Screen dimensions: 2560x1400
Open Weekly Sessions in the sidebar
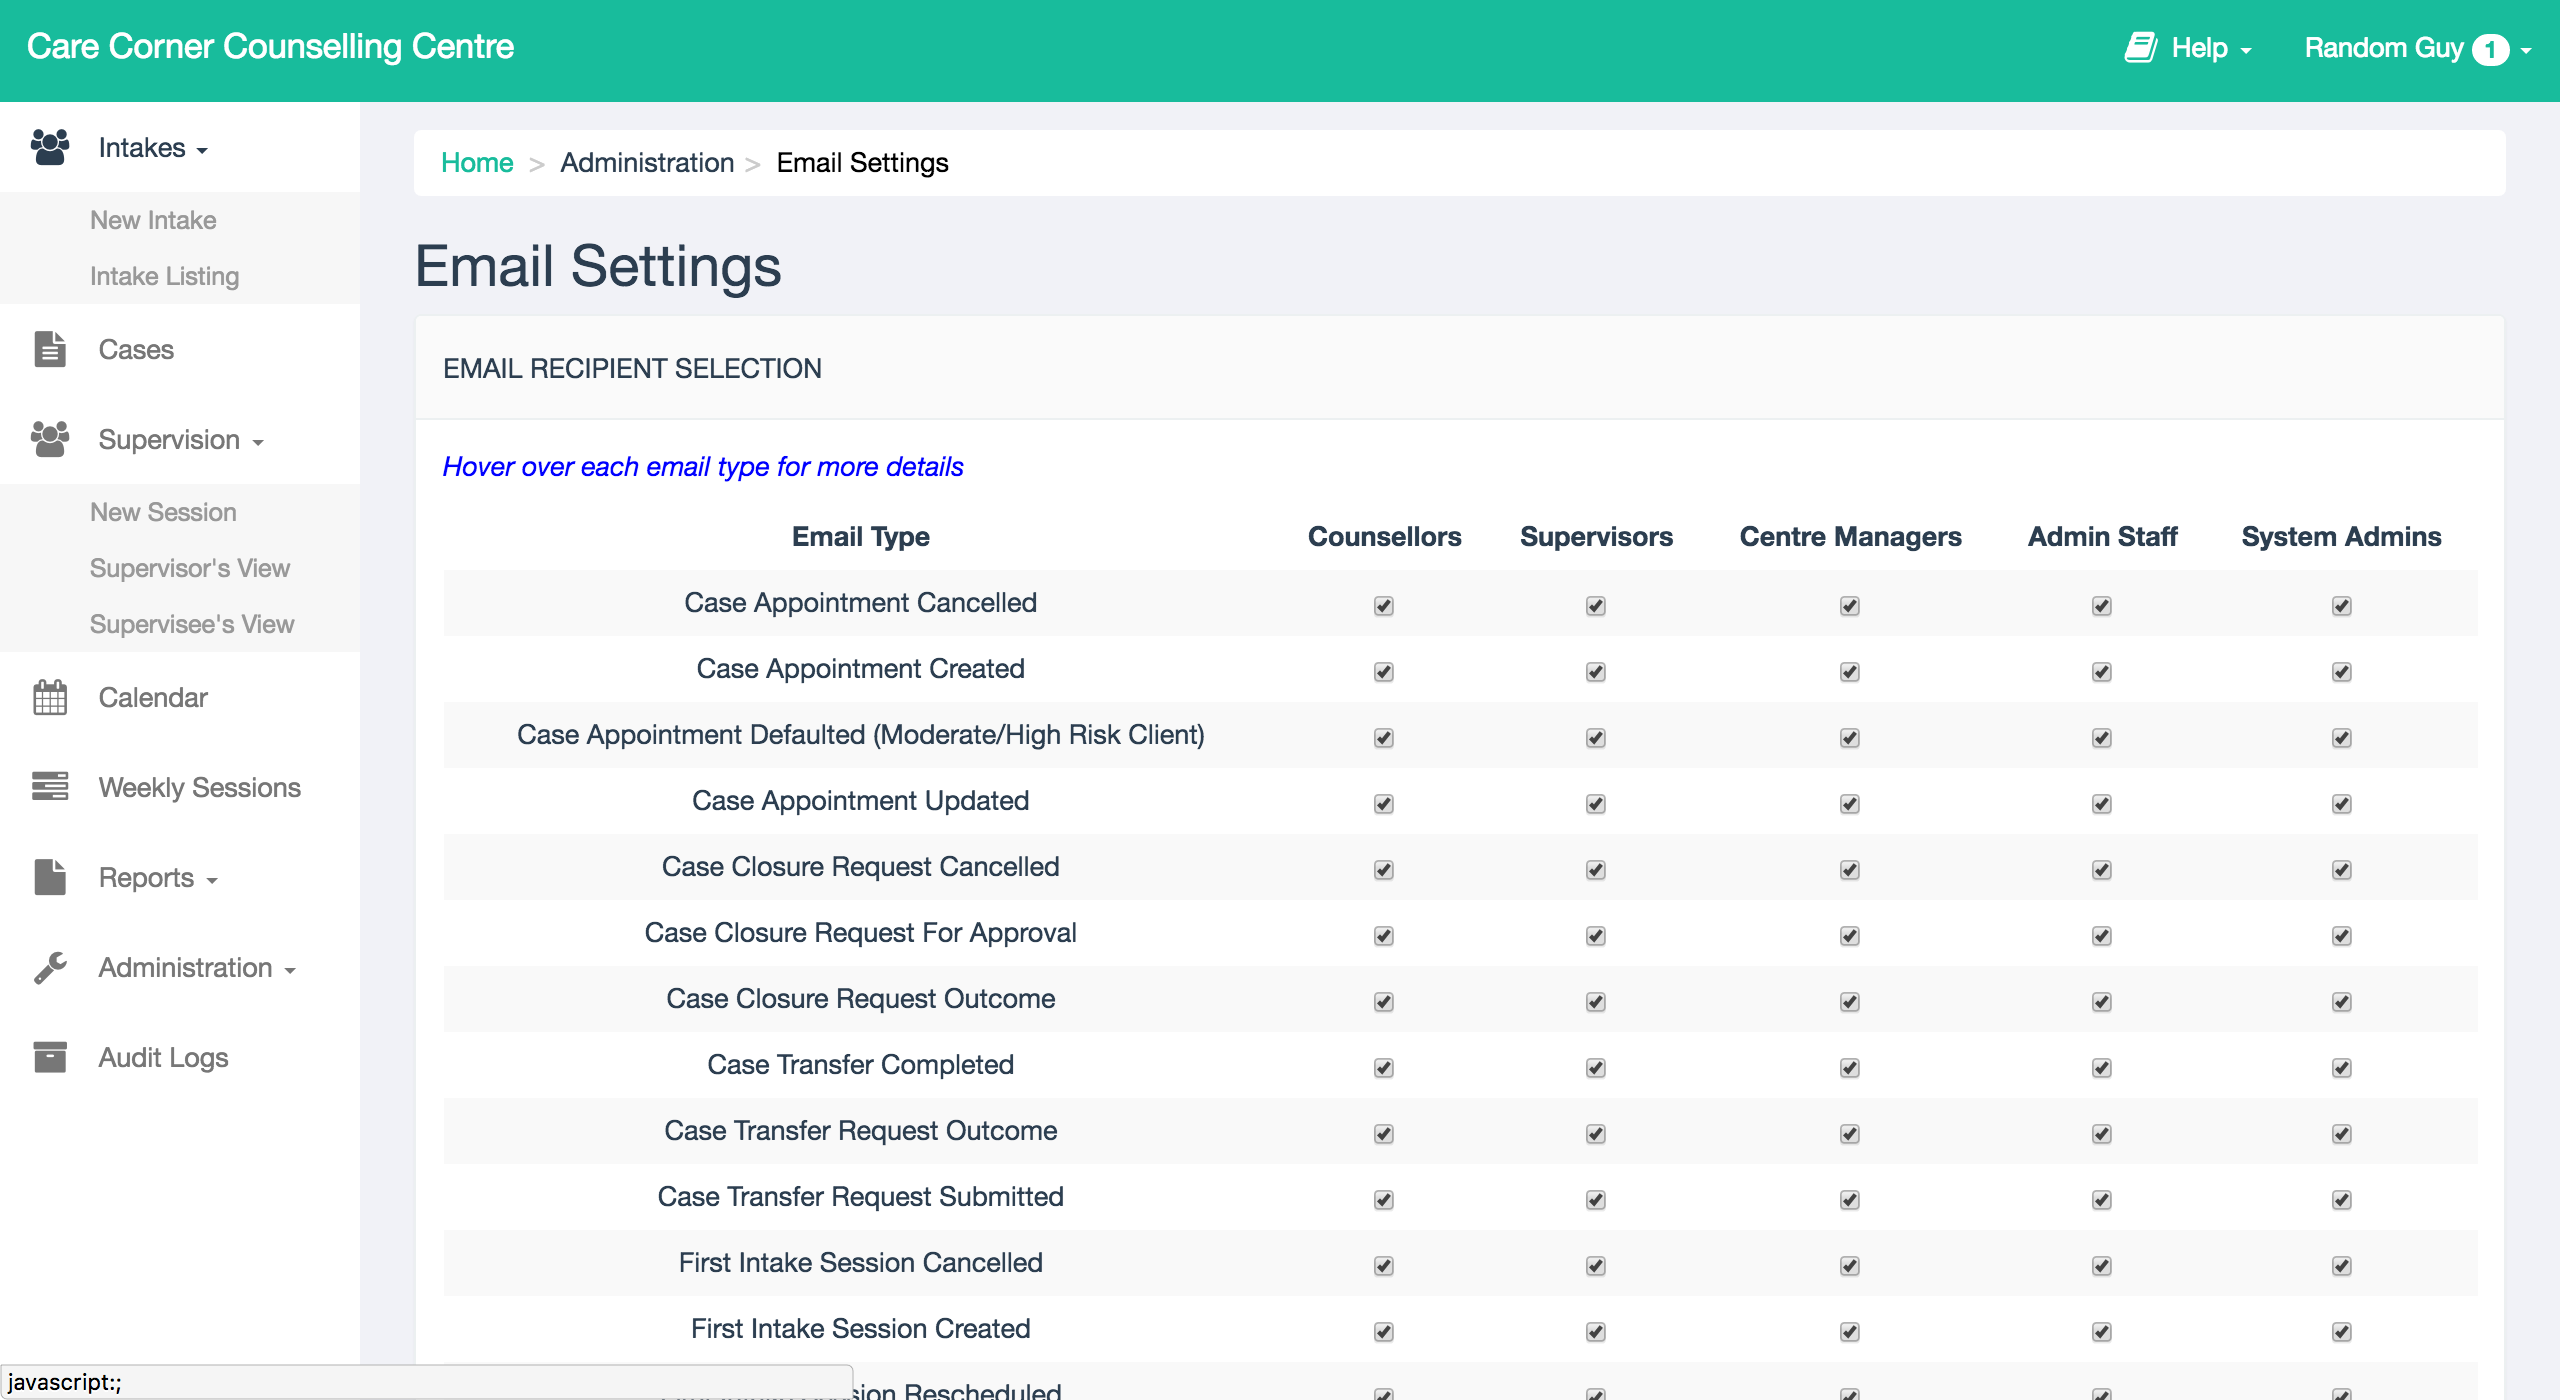click(x=199, y=787)
